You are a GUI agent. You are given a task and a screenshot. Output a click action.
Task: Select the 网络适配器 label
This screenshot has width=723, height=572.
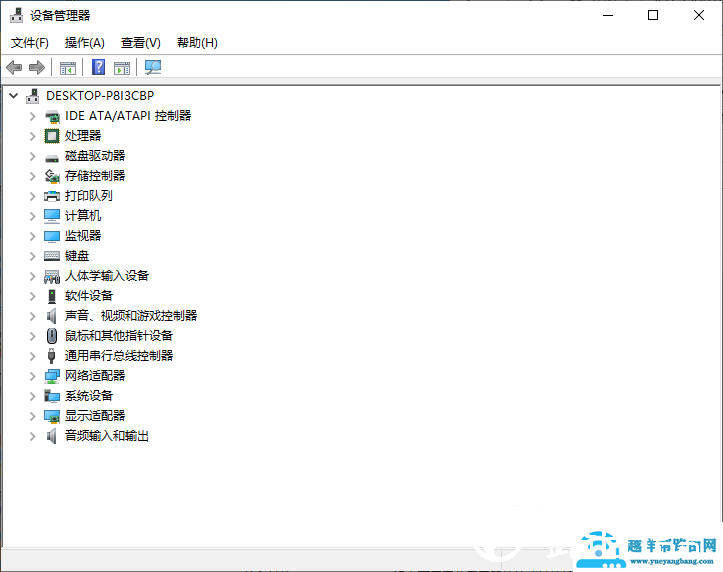(x=95, y=376)
